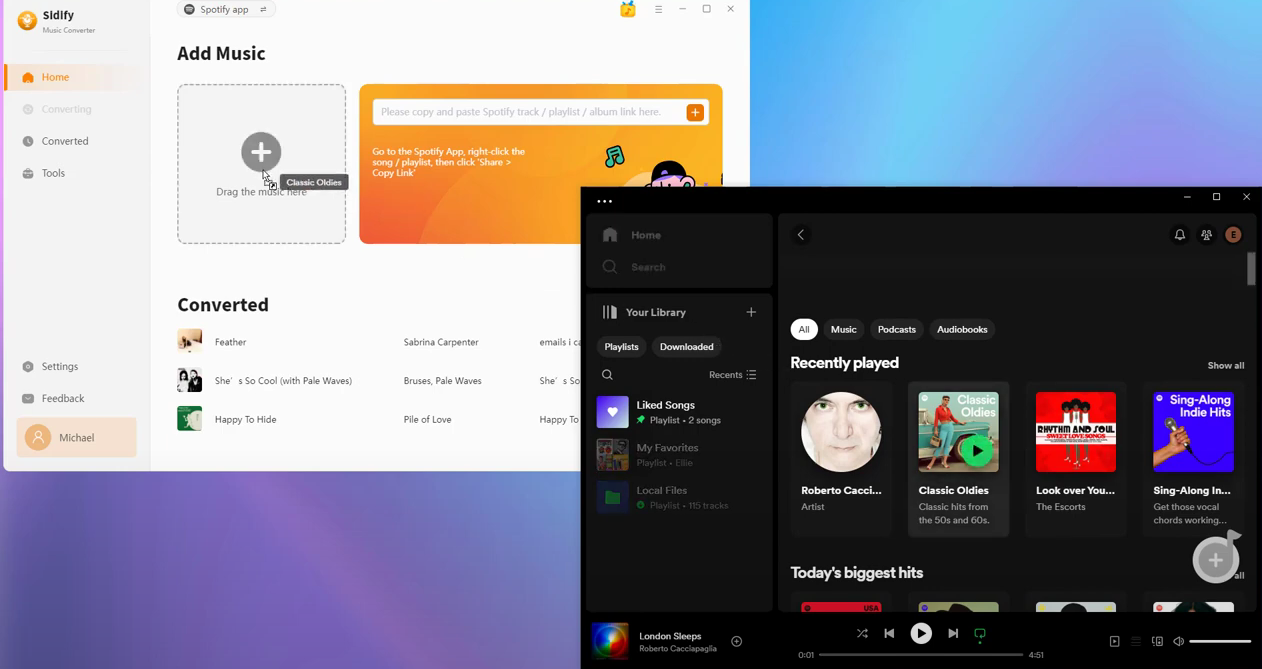Select the All filter chip
The height and width of the screenshot is (669, 1262).
(x=804, y=329)
